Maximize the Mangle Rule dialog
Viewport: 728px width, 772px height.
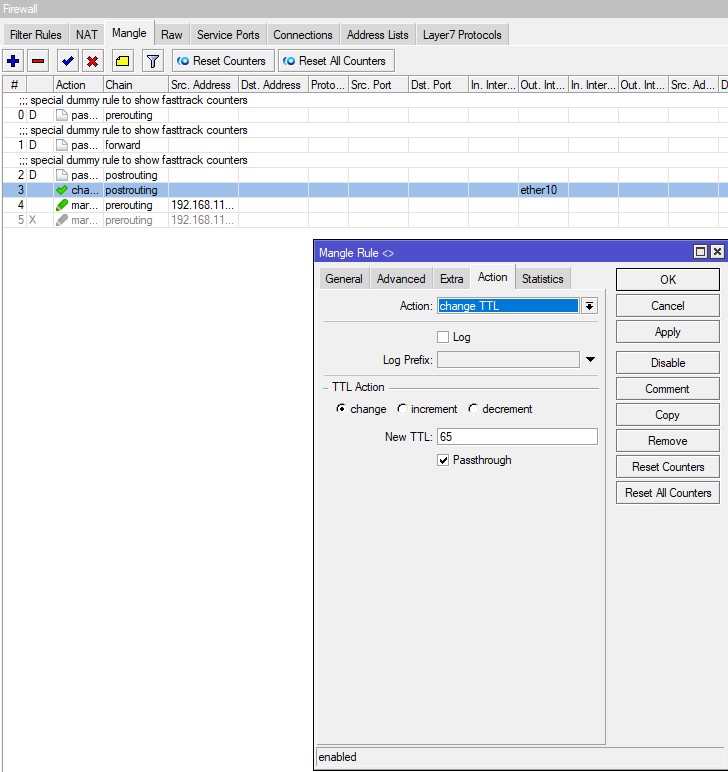click(700, 252)
